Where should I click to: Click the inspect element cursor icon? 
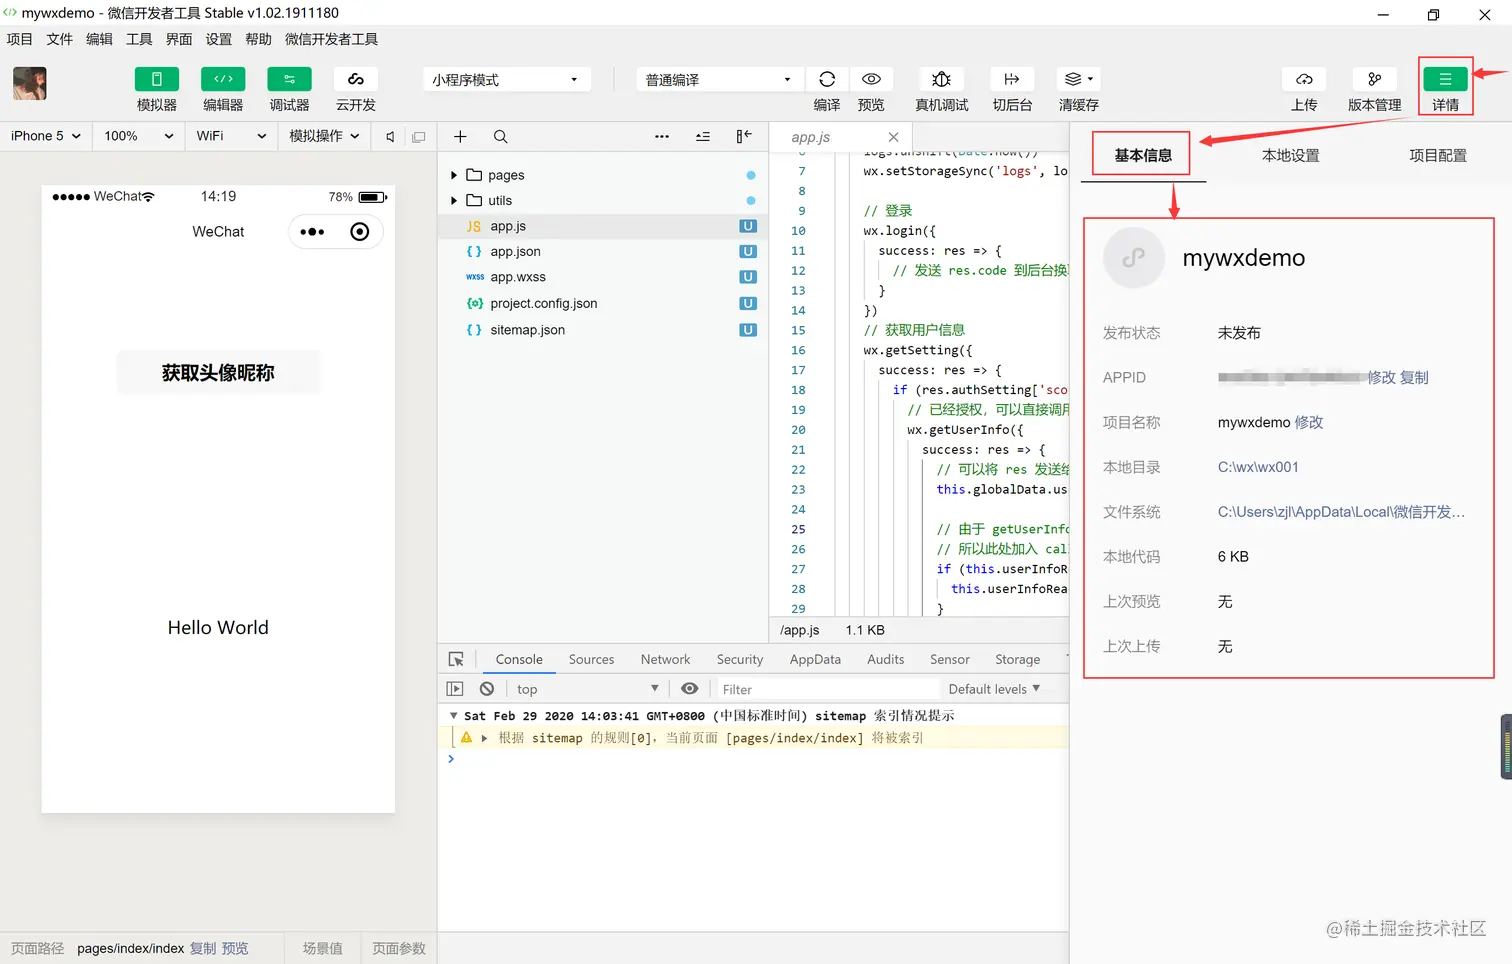coord(456,659)
